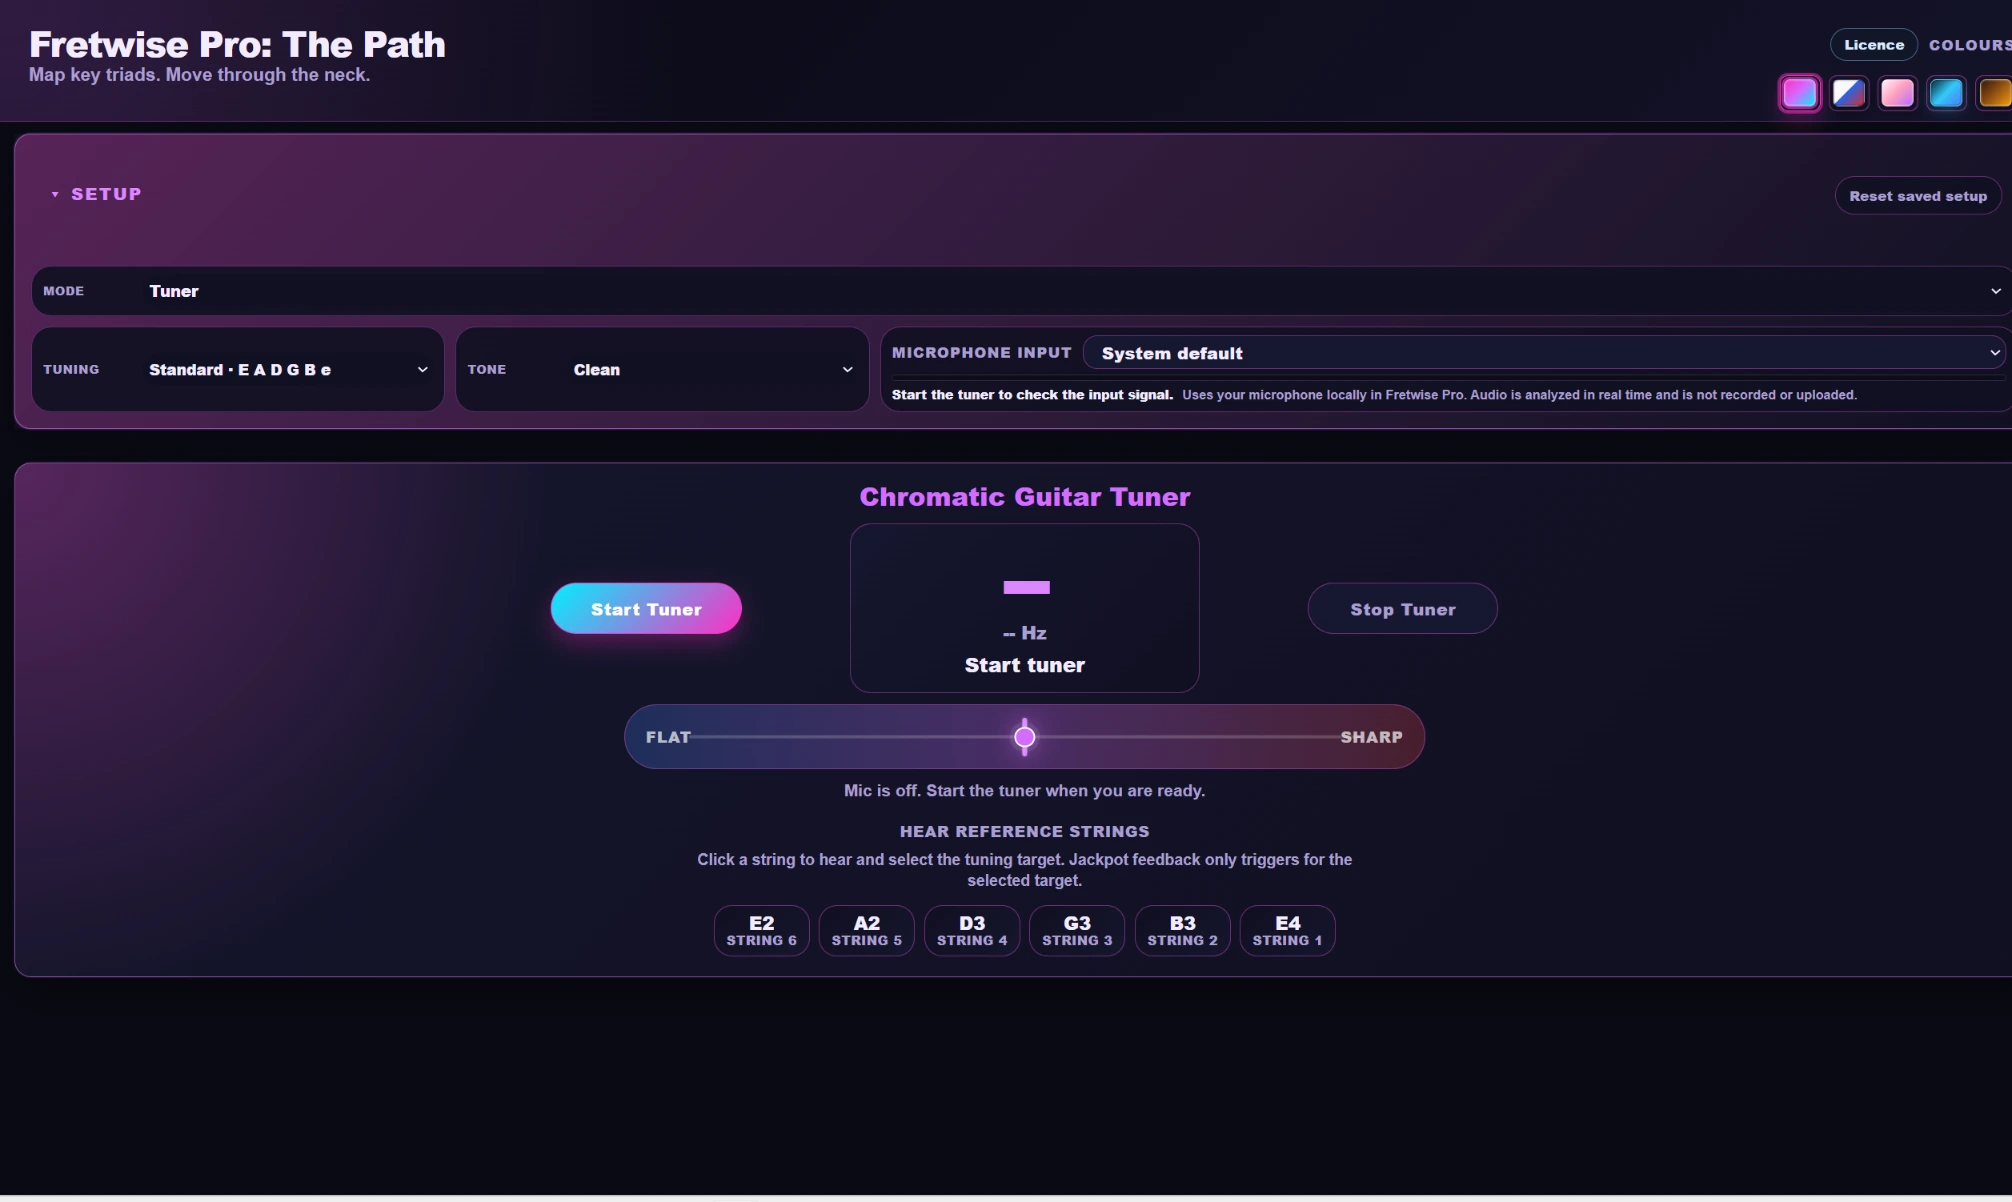This screenshot has height=1202, width=2012.
Task: Click the flat/sharp meter needle indicator
Action: click(x=1025, y=737)
